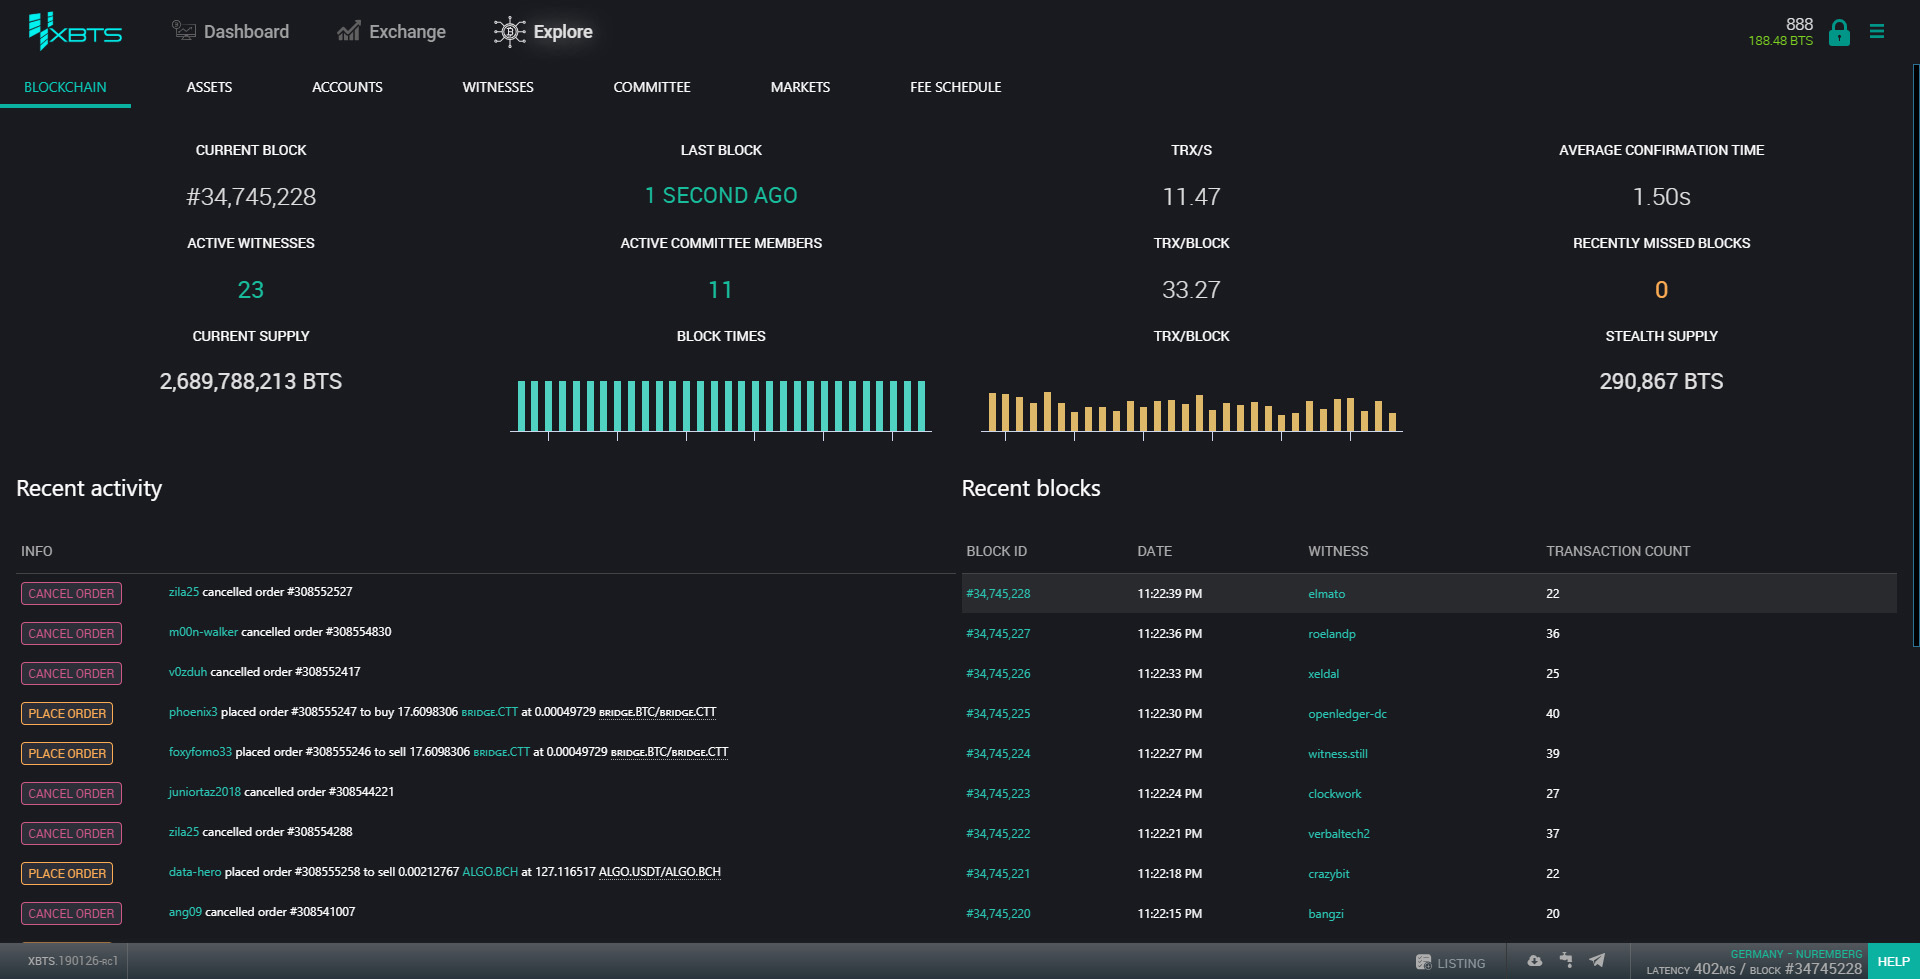Click bridge.BTC/bridge.CTT market in foxyfomo33 row
Screen dimensions: 1920x979
click(x=669, y=752)
